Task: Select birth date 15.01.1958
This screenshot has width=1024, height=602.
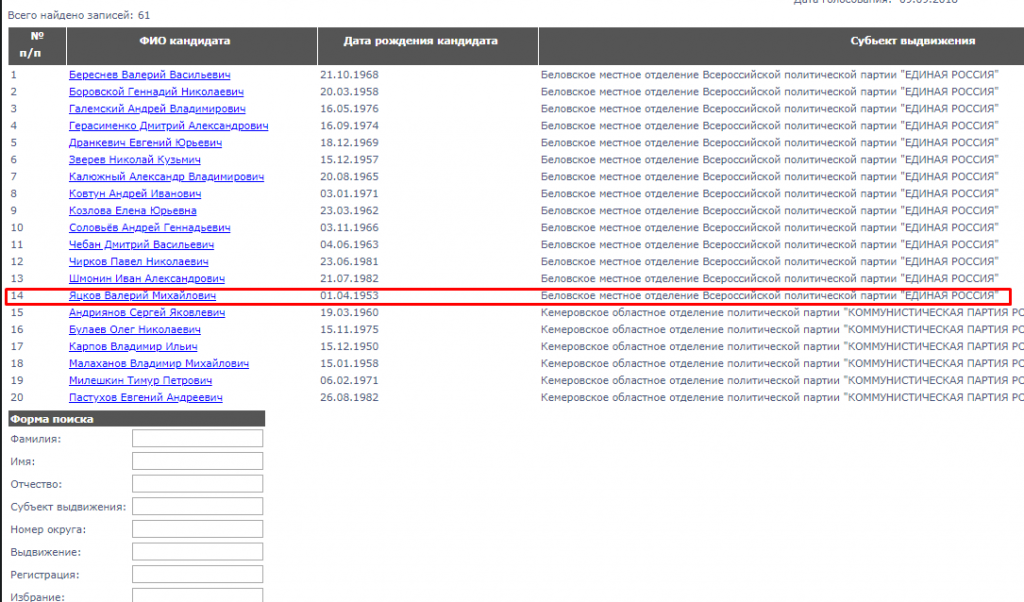Action: (349, 364)
